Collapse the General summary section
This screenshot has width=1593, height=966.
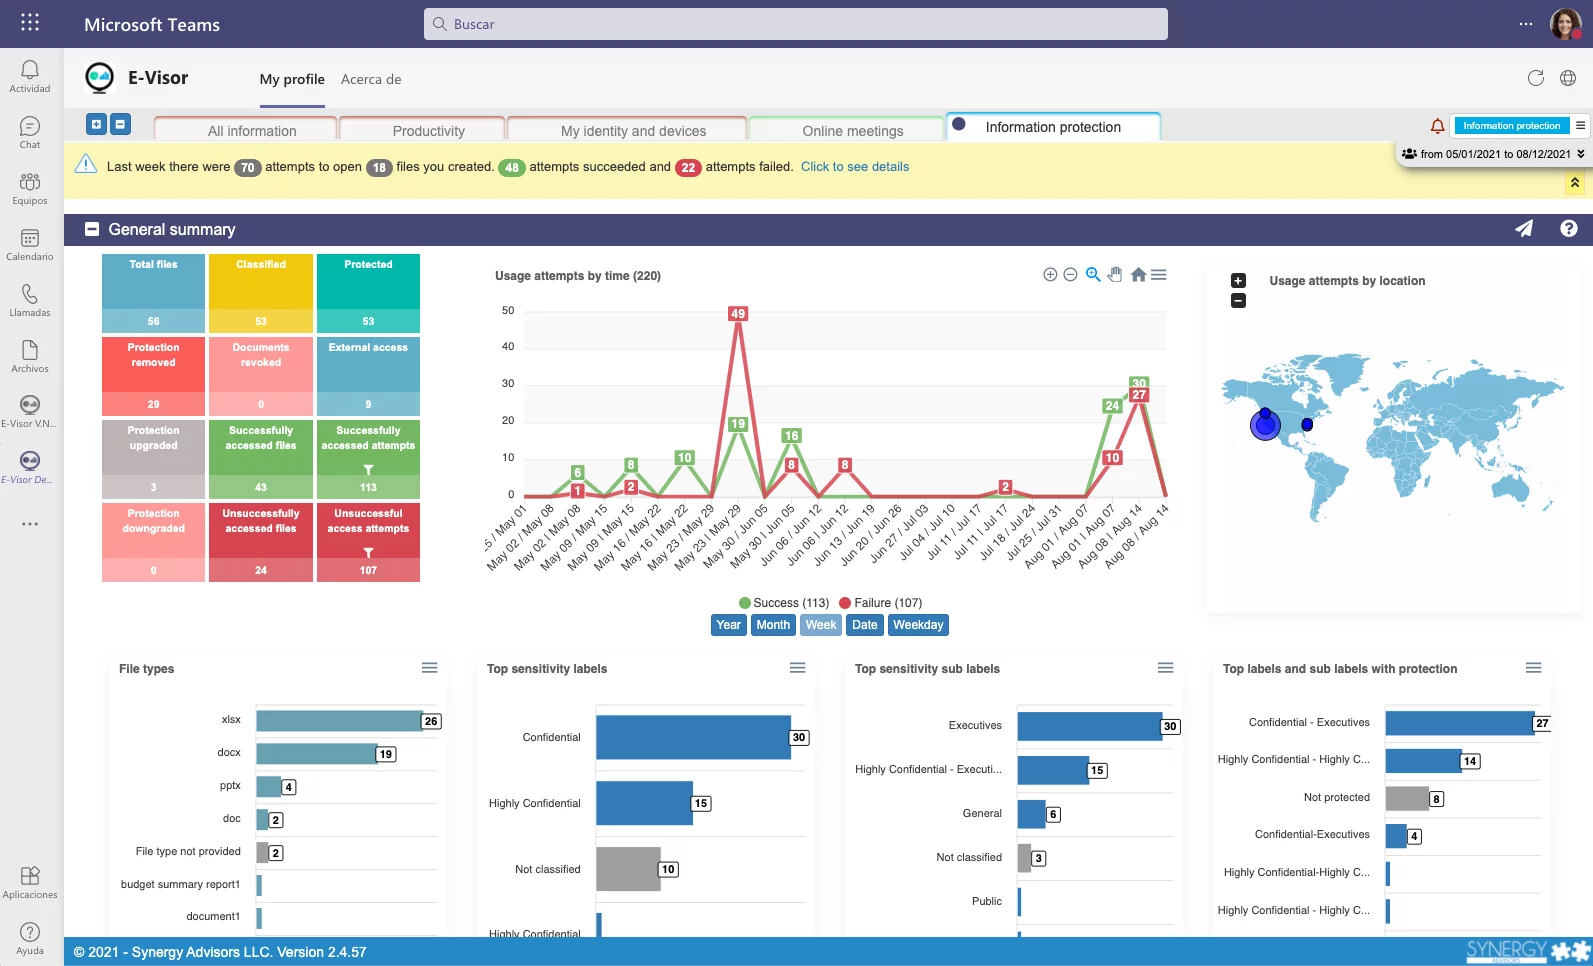pos(92,229)
